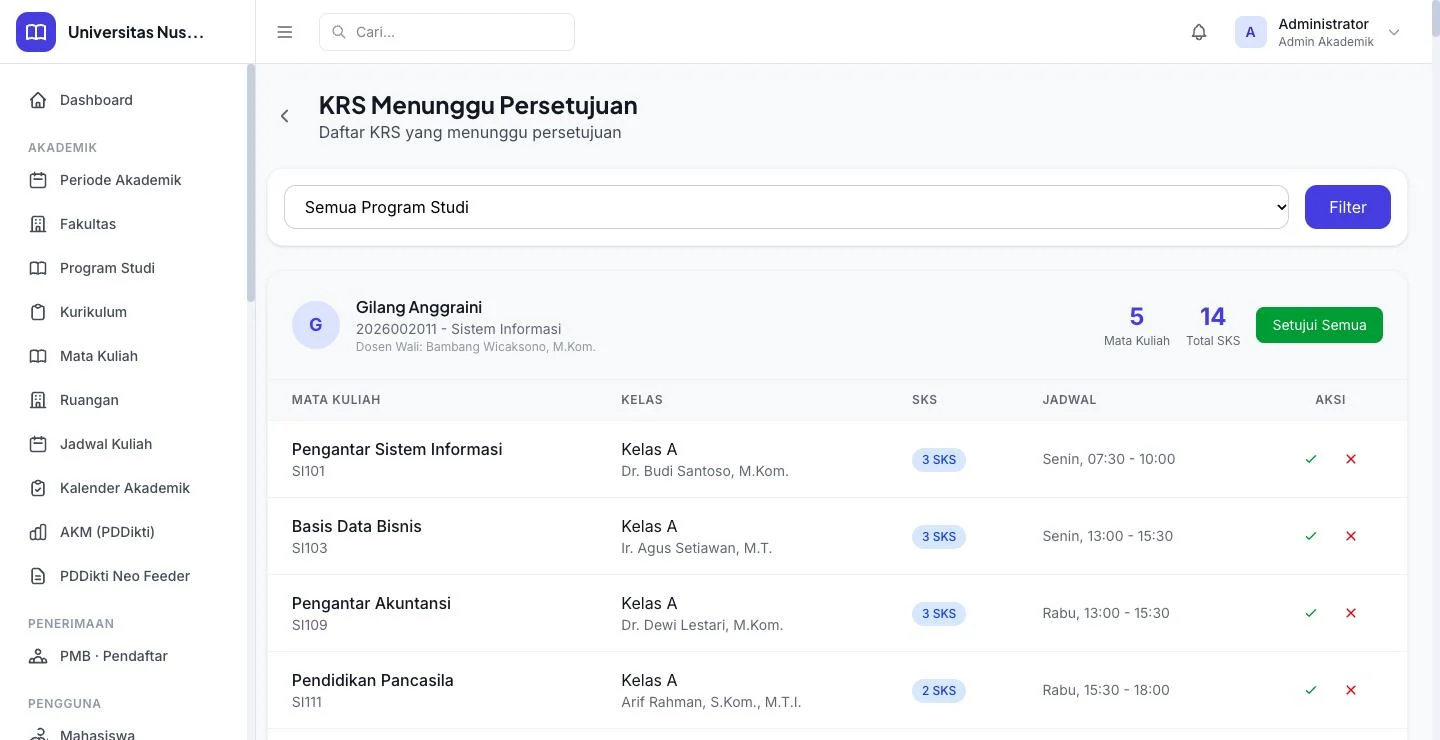Click the course code SI109
This screenshot has width=1440, height=740.
click(310, 625)
